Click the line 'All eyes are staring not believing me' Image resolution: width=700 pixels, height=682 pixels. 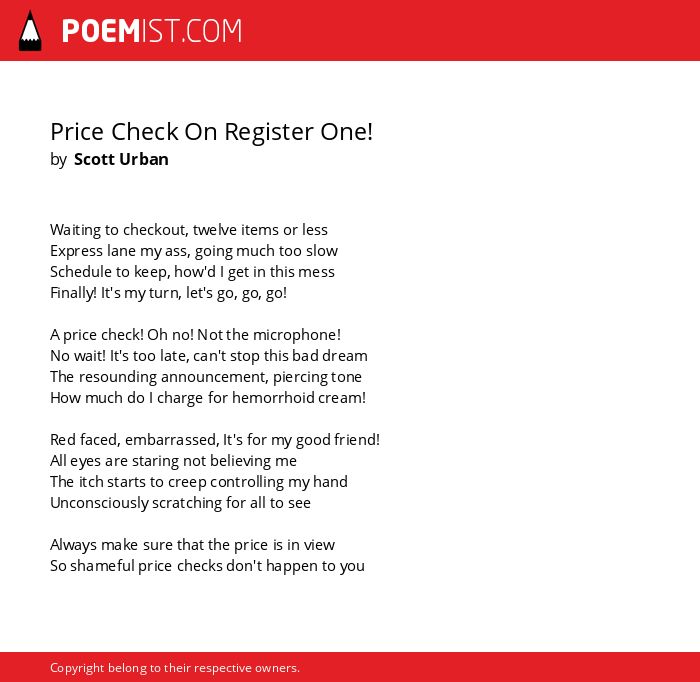point(173,461)
